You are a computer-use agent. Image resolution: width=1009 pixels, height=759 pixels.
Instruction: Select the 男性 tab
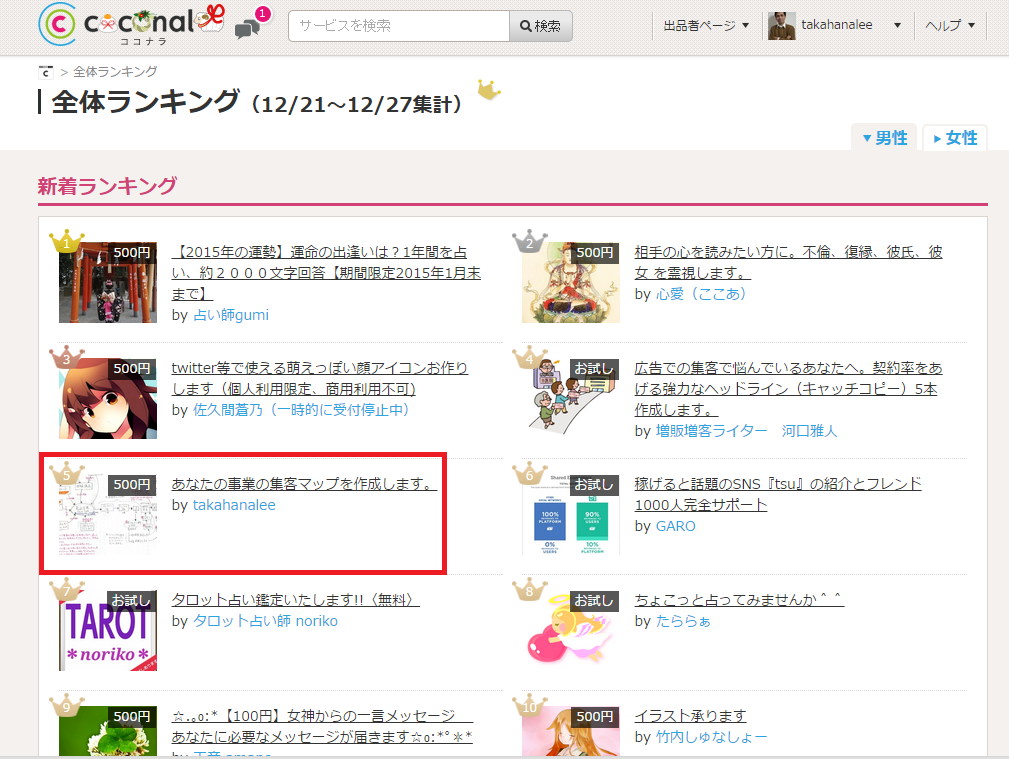pos(885,138)
